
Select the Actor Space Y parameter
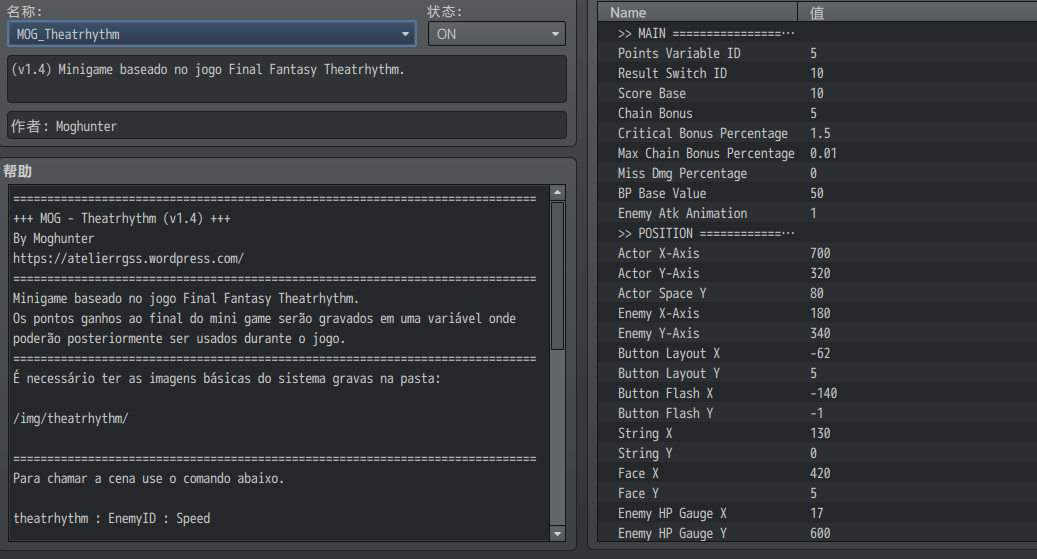point(817,293)
